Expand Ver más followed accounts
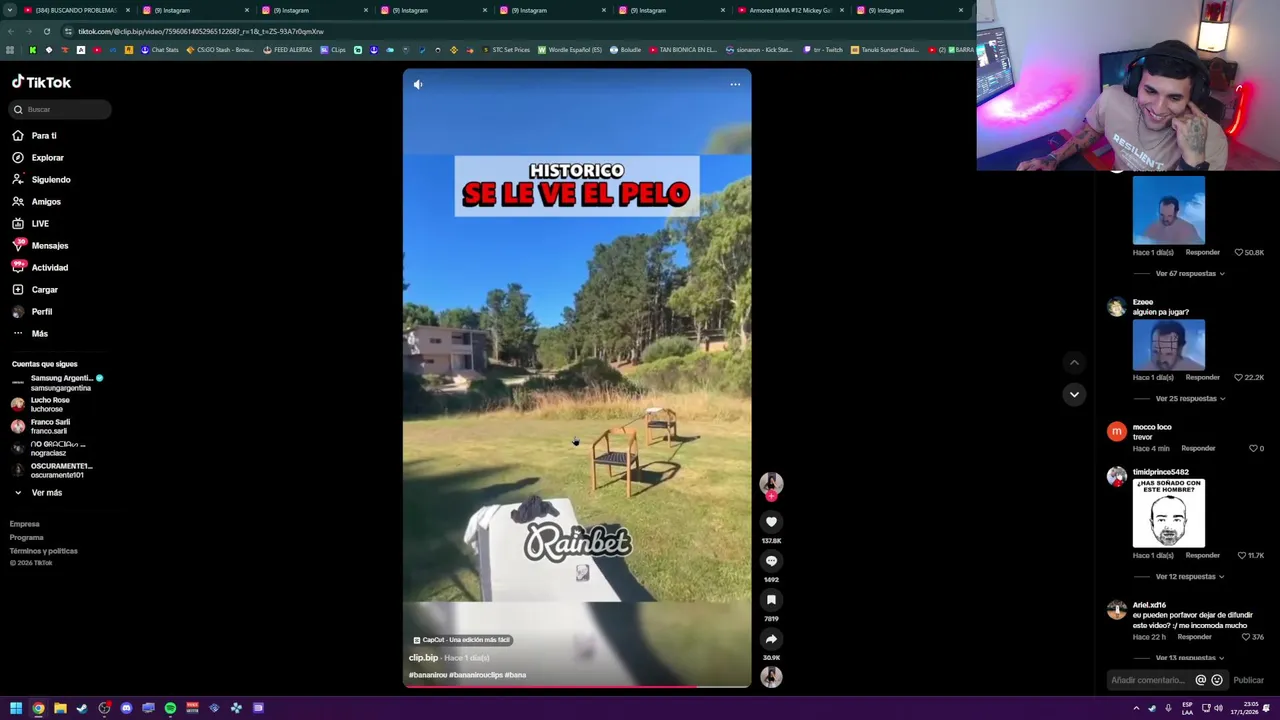Image resolution: width=1280 pixels, height=720 pixels. (38, 492)
